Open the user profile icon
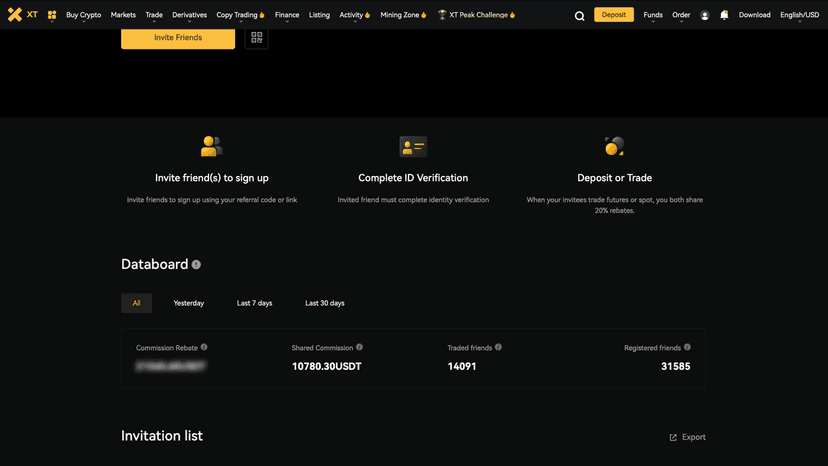Screen dimensions: 828x466 click(x=705, y=16)
